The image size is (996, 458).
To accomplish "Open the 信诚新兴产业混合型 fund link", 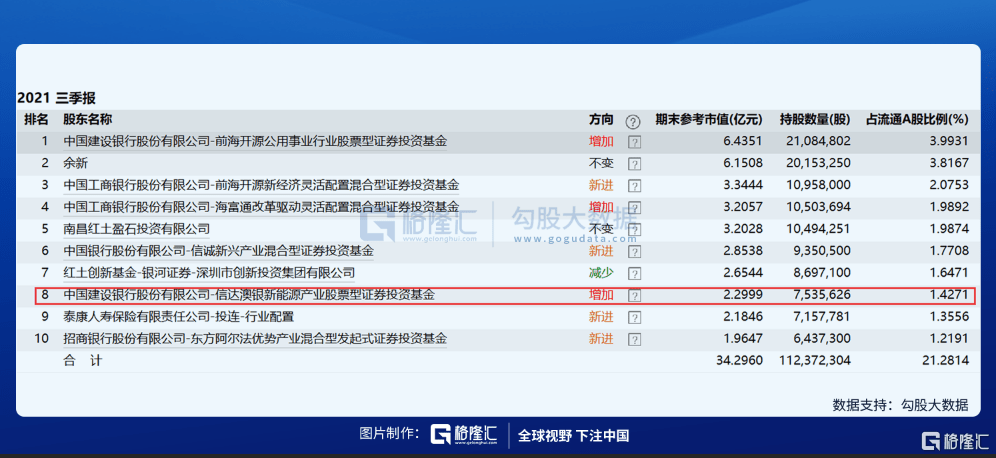I will (x=218, y=250).
